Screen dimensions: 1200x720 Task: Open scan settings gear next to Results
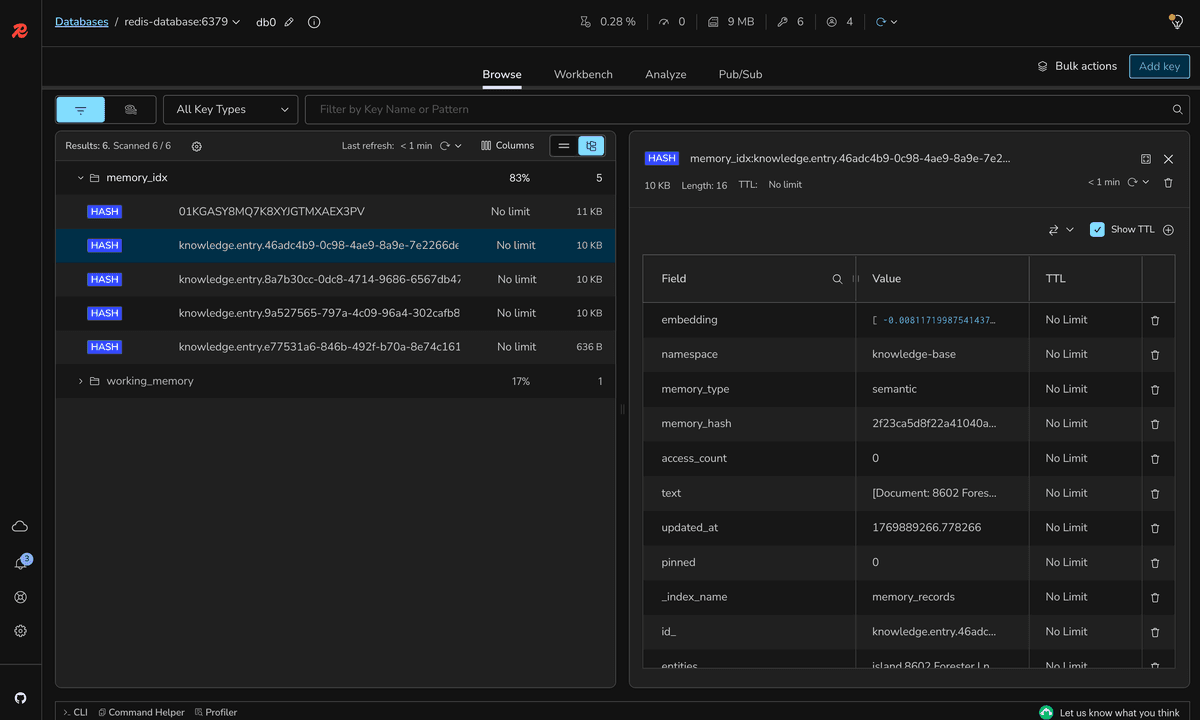point(196,146)
